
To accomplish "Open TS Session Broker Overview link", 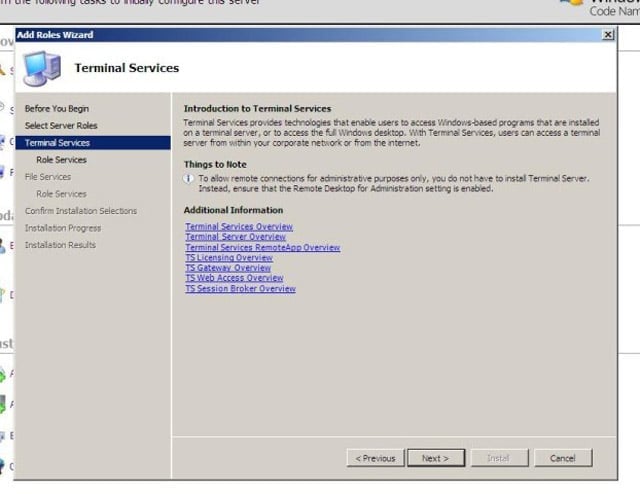I will [240, 289].
